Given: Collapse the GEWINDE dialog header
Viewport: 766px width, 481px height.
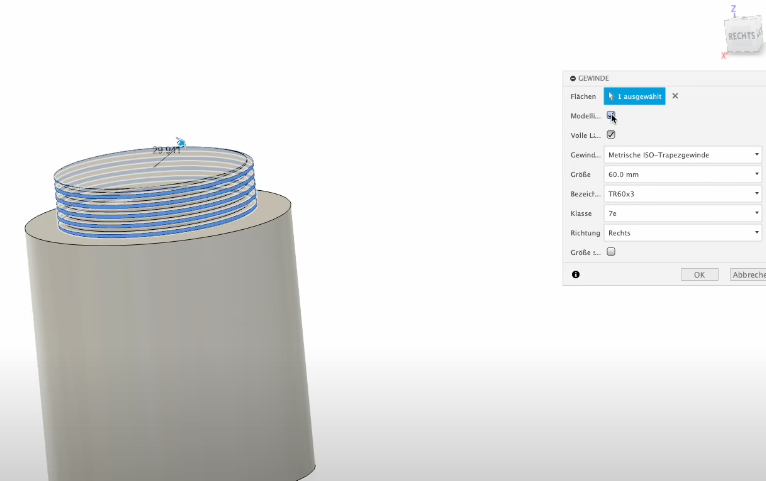Looking at the screenshot, I should coord(573,78).
